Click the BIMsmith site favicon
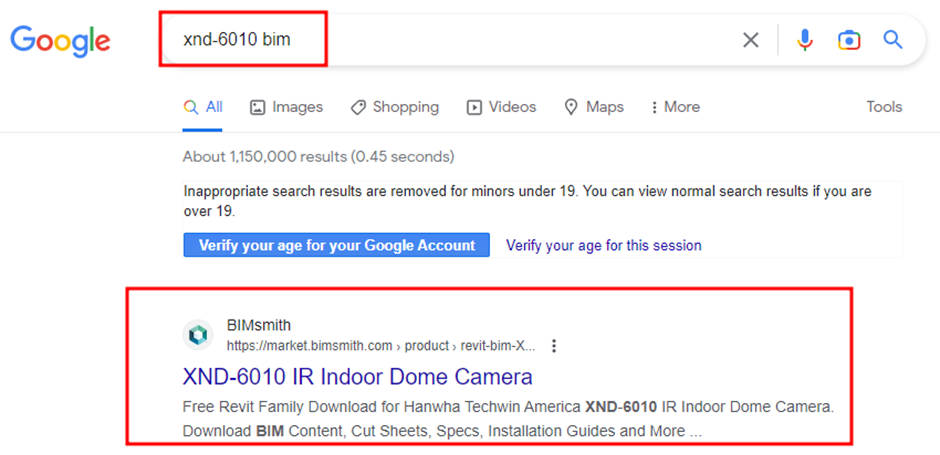 click(199, 335)
